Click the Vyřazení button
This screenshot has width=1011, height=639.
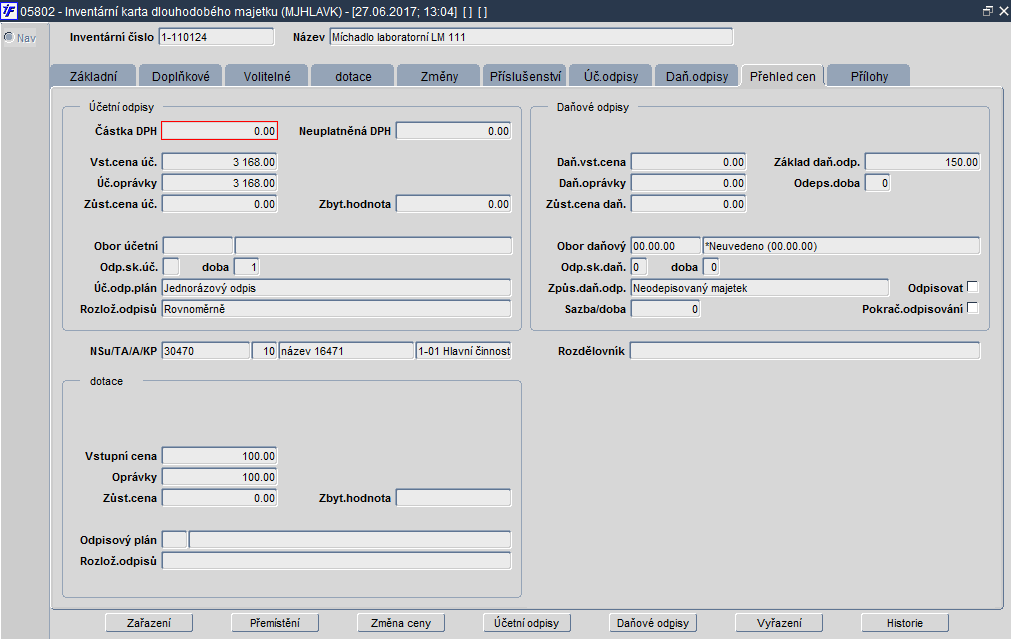tap(779, 623)
